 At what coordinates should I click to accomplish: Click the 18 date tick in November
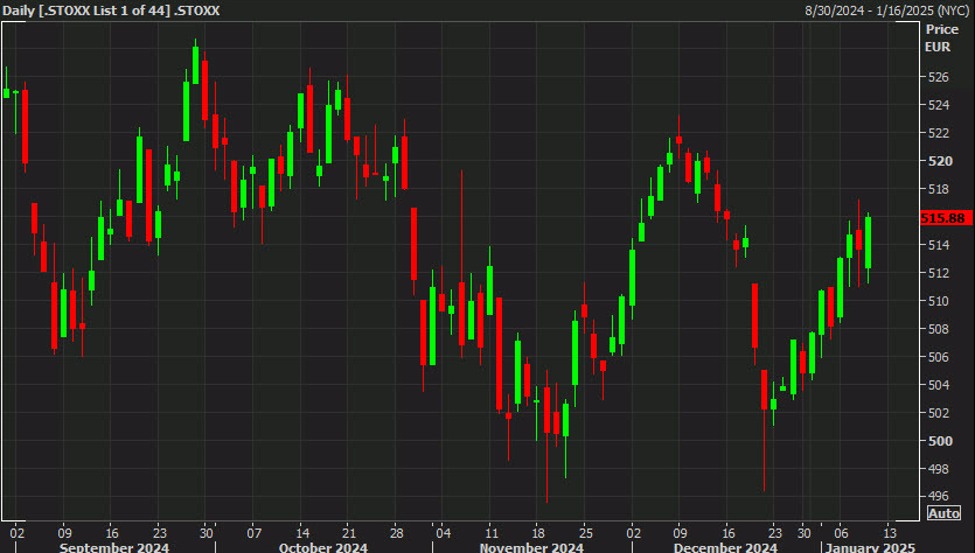(x=538, y=533)
